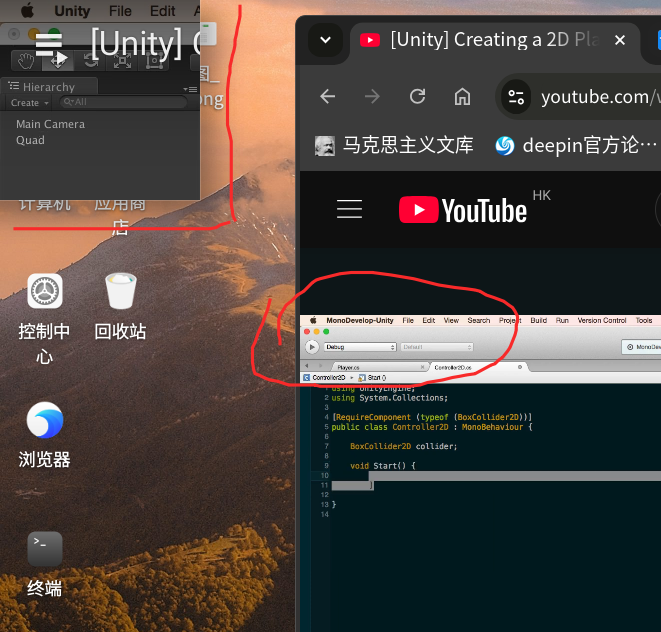The height and width of the screenshot is (632, 661).
Task: Reload the YouTube page
Action: pyautogui.click(x=417, y=97)
